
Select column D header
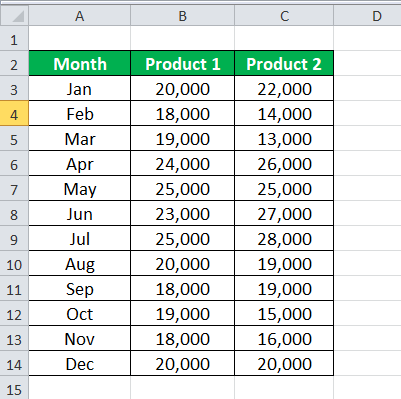pos(367,15)
